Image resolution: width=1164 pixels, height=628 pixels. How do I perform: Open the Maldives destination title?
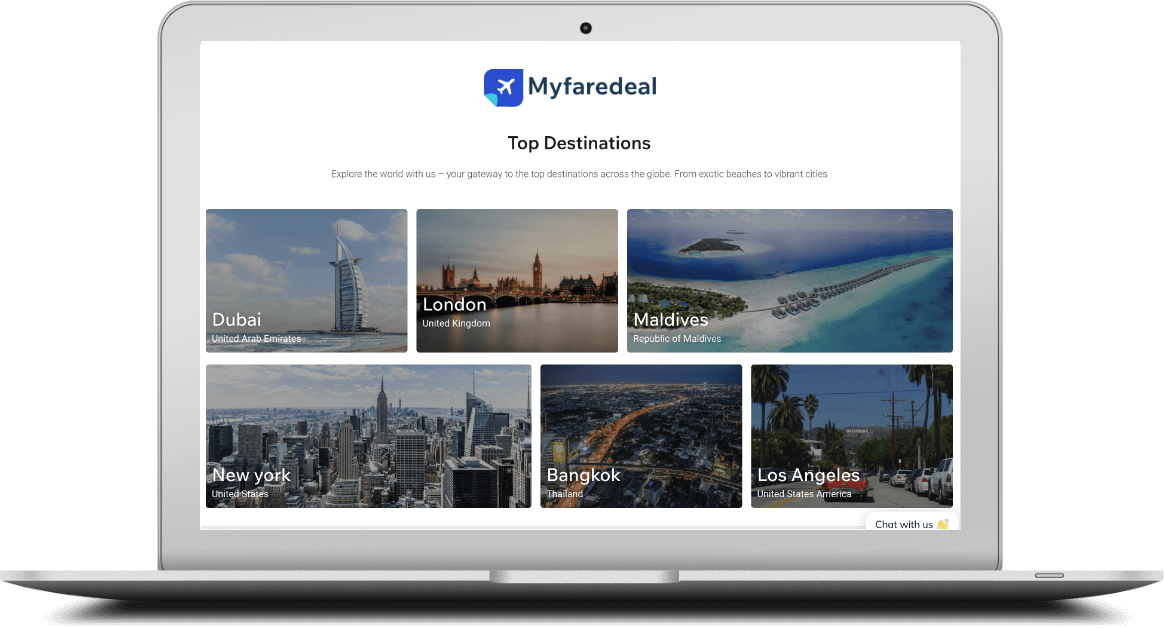click(x=670, y=320)
